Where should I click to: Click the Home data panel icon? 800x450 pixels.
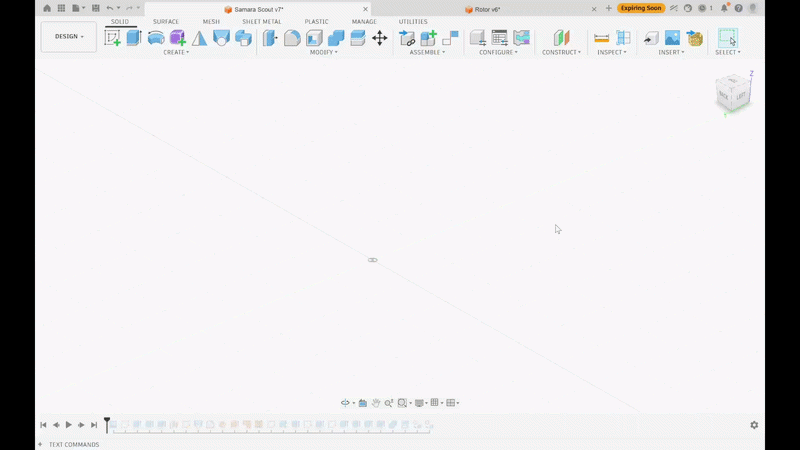(x=47, y=8)
